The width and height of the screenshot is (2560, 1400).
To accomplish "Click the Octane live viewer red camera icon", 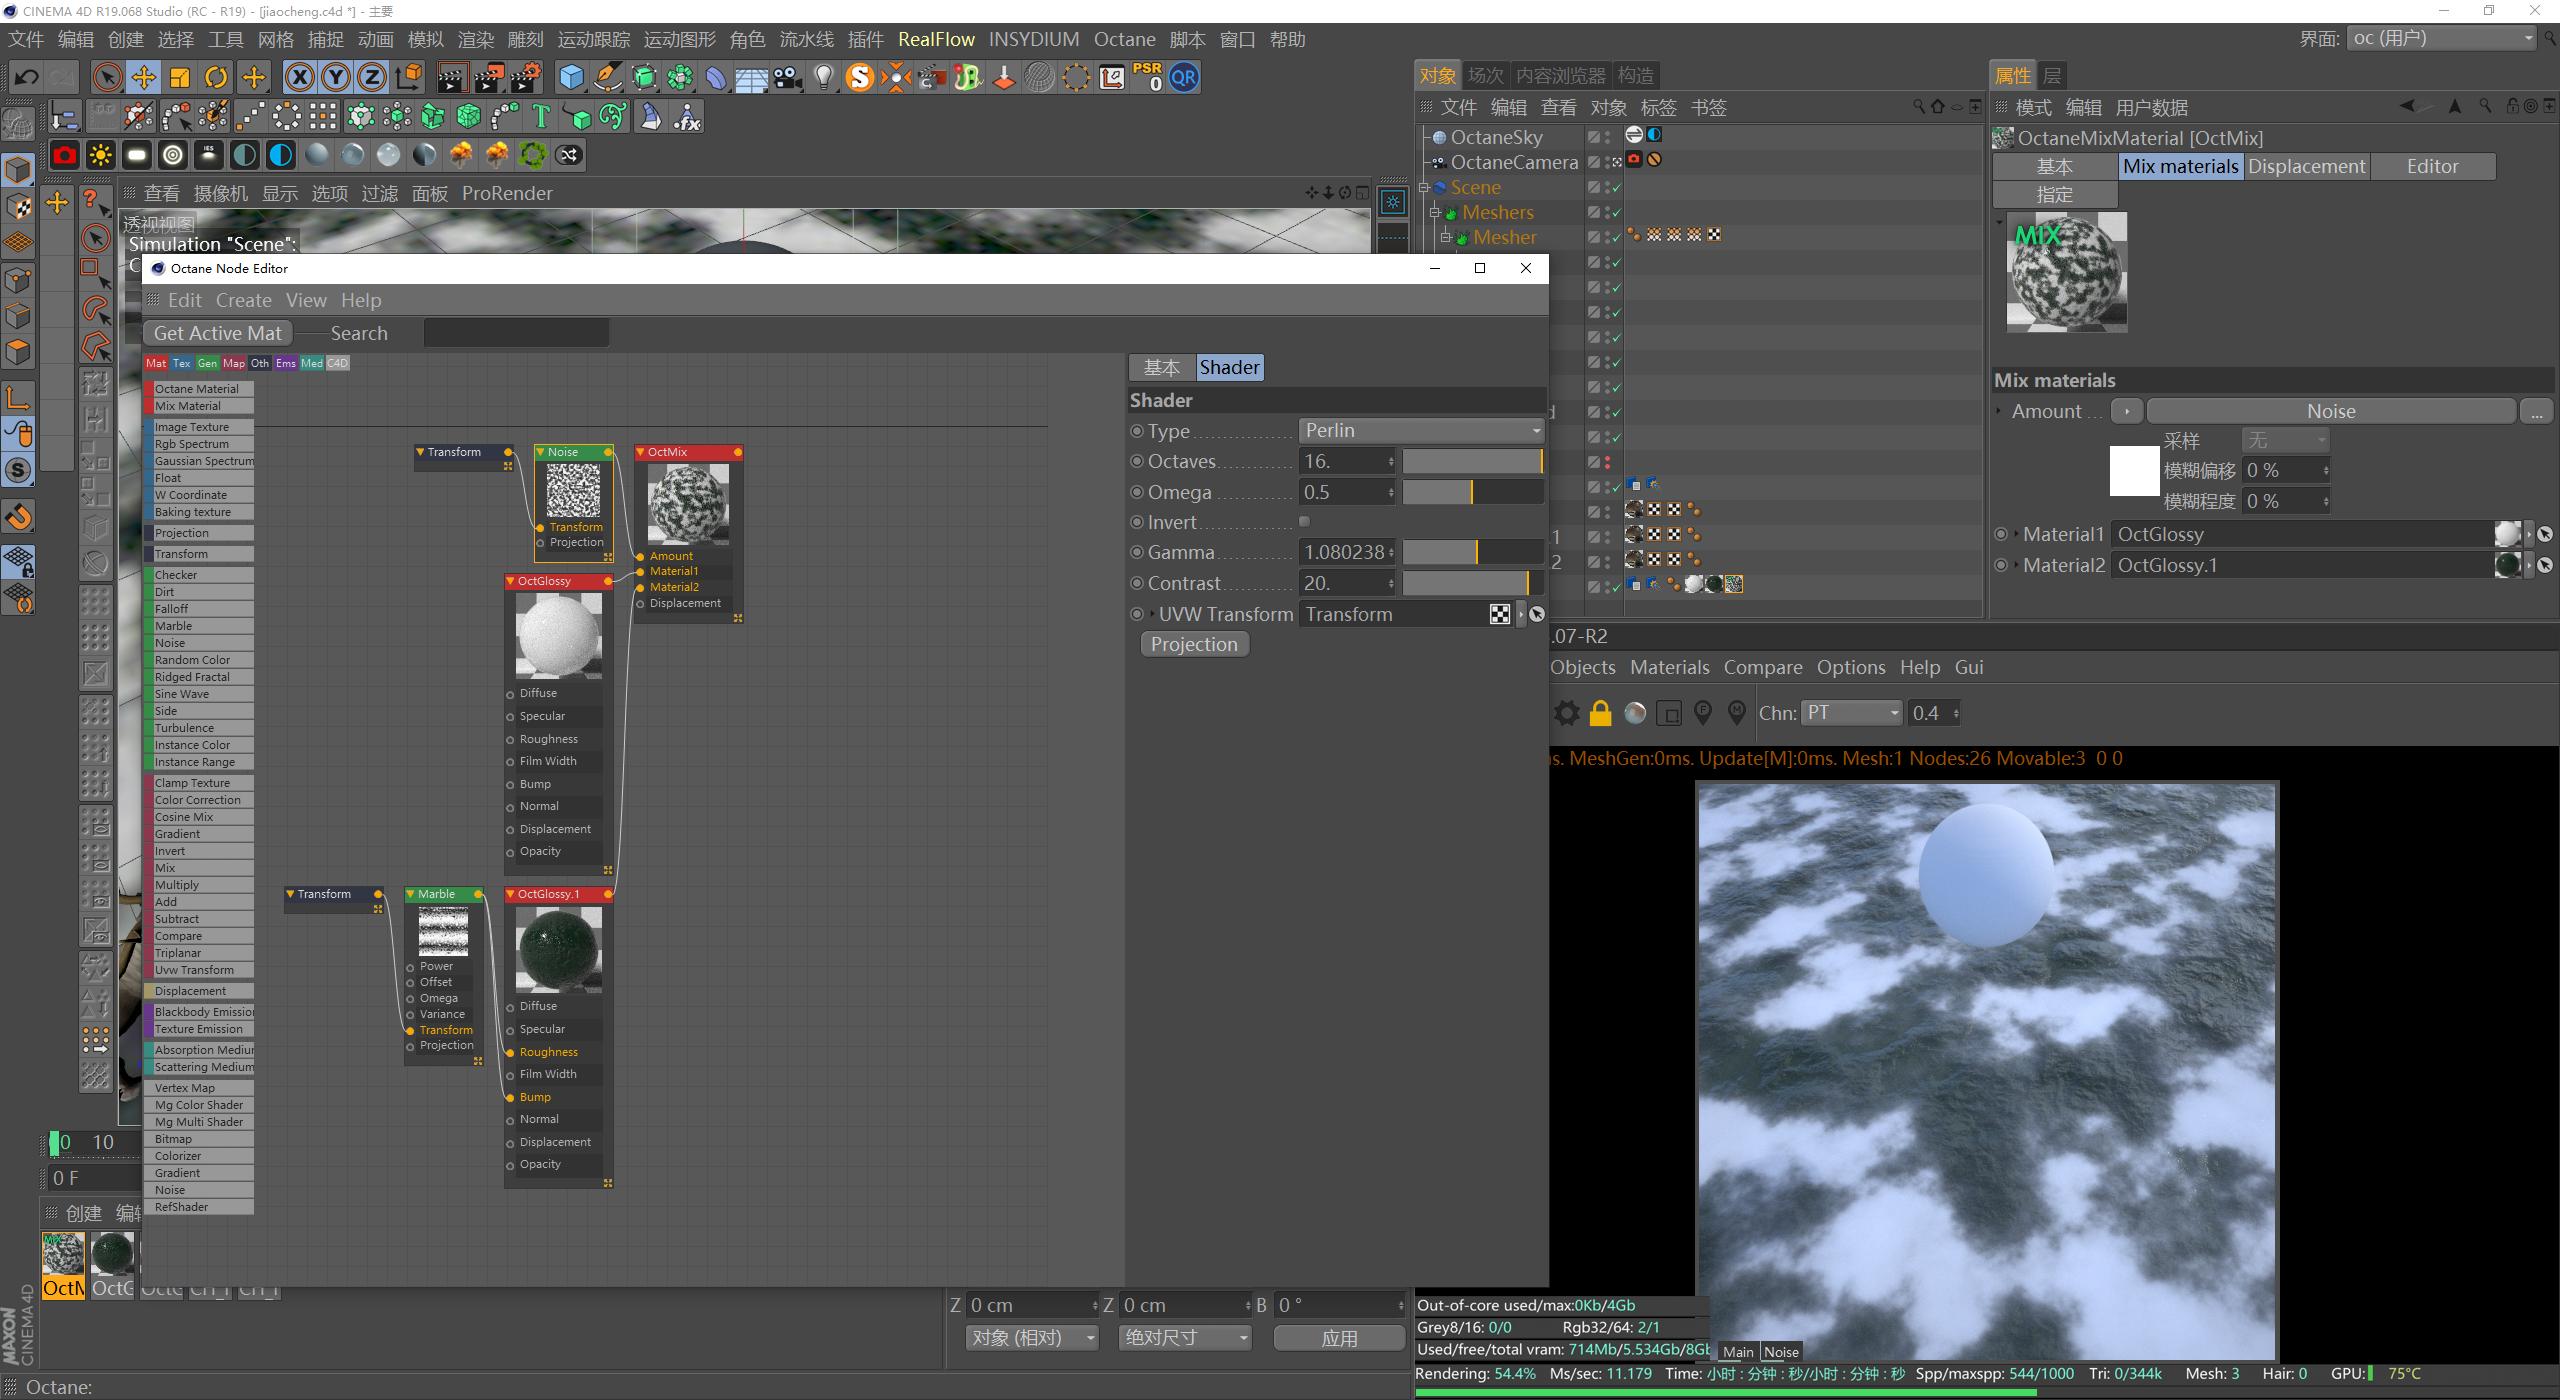I will (65, 155).
